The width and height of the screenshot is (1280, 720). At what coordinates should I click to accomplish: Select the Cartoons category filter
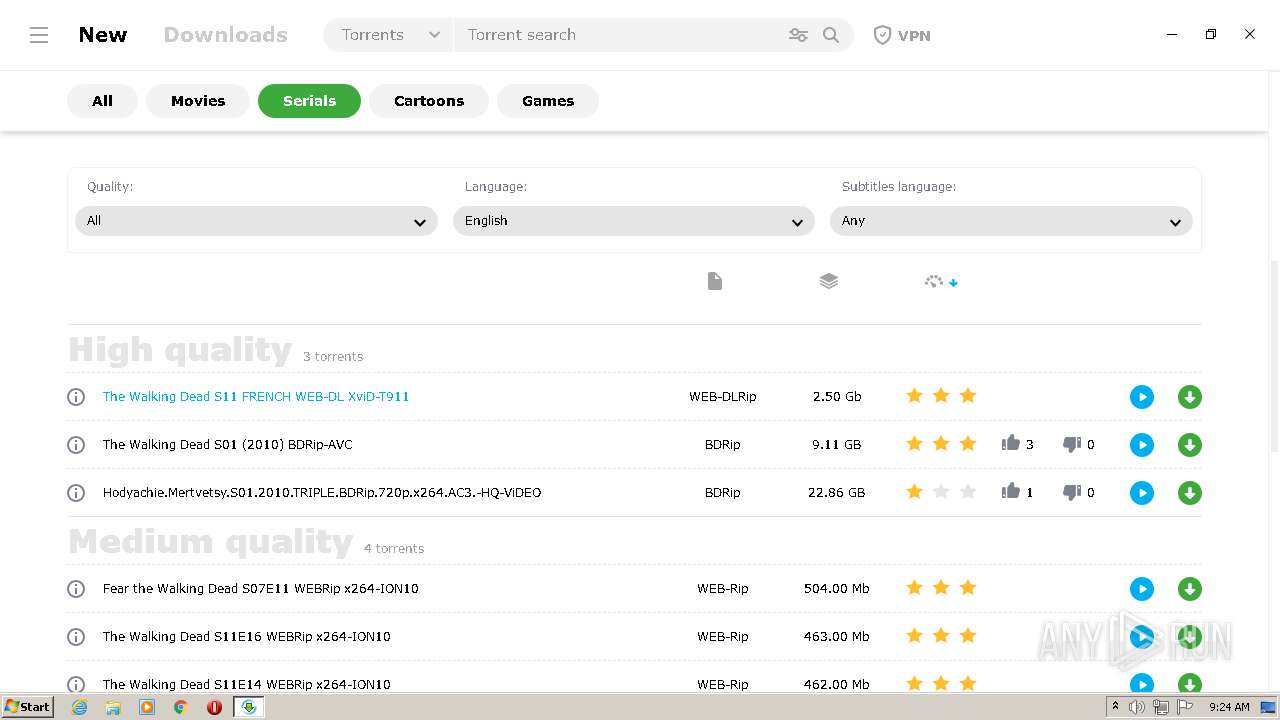coord(429,101)
